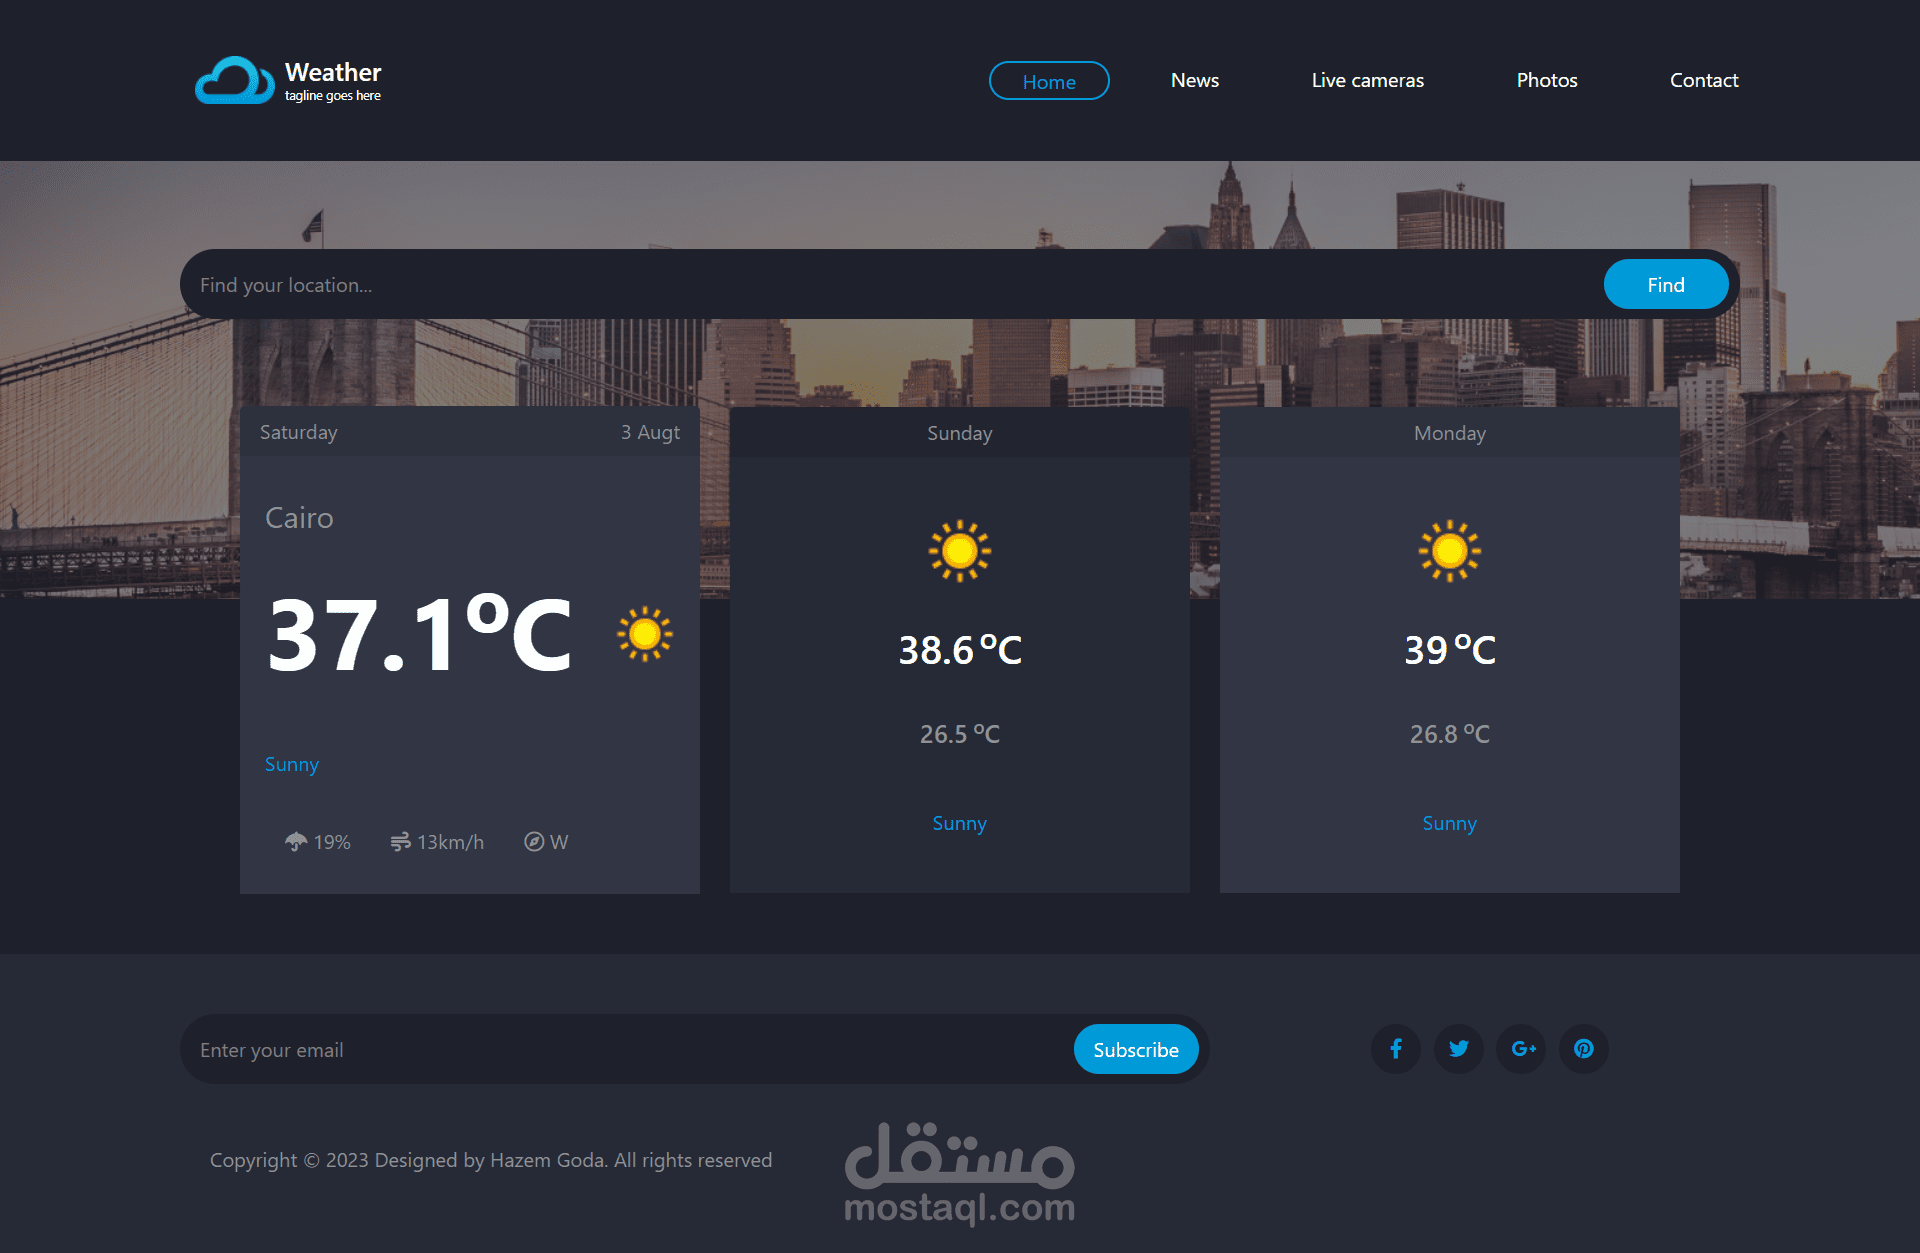Click the Subscribe button

[1136, 1050]
